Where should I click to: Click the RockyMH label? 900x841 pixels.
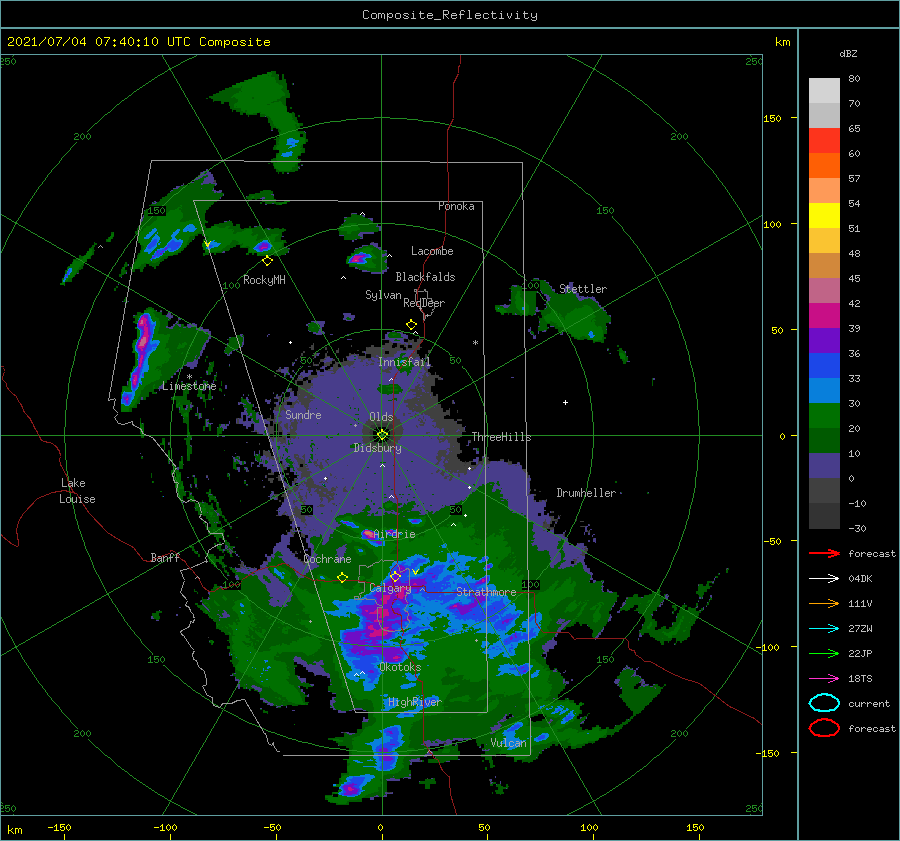pos(265,280)
